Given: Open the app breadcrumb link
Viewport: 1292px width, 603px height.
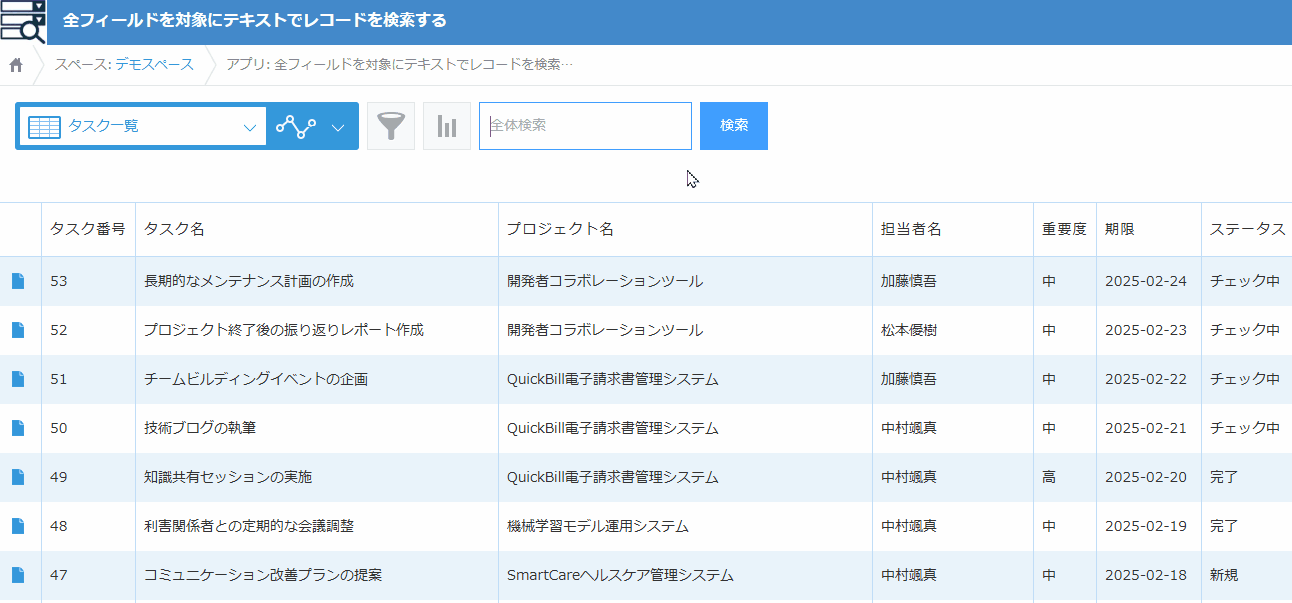Looking at the screenshot, I should 400,65.
